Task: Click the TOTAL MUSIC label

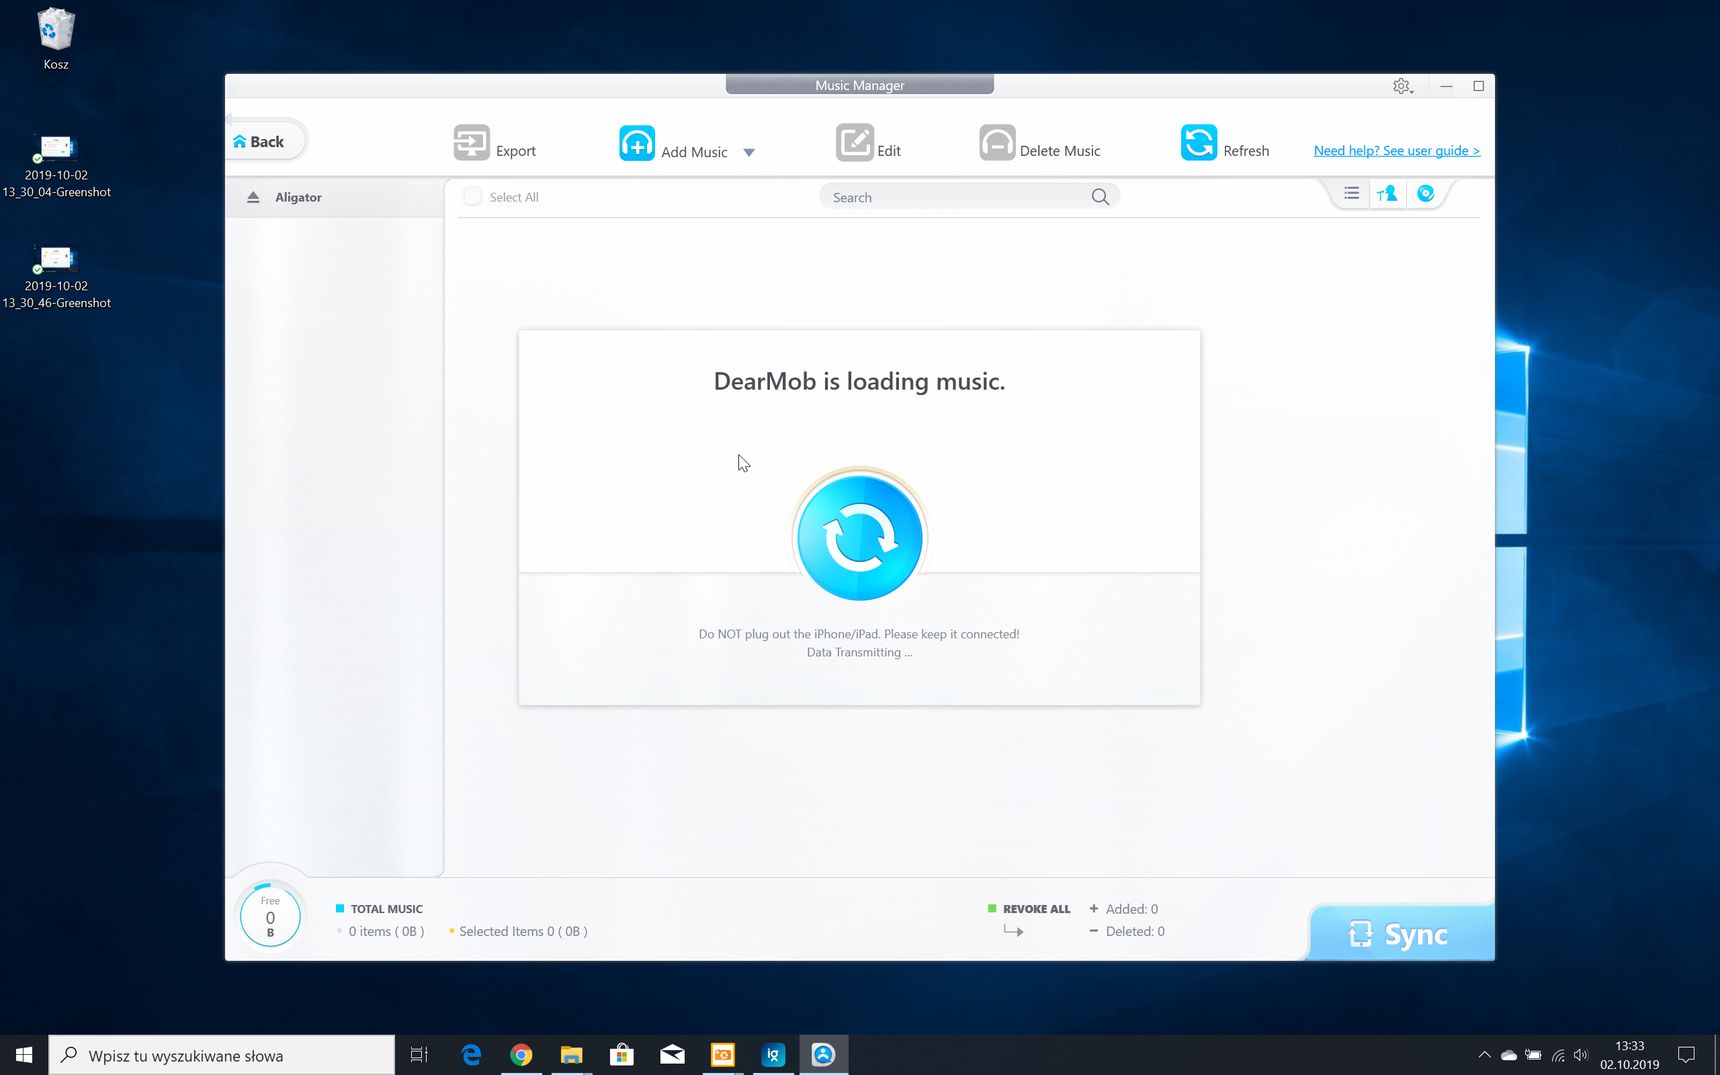Action: point(386,909)
